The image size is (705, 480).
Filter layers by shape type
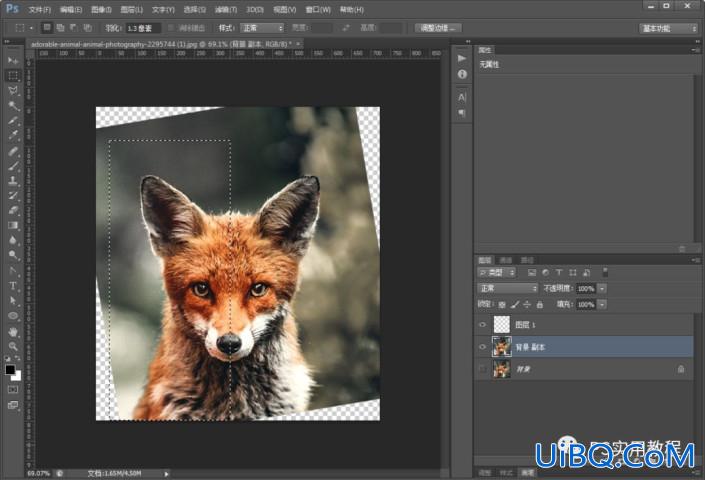pos(573,272)
